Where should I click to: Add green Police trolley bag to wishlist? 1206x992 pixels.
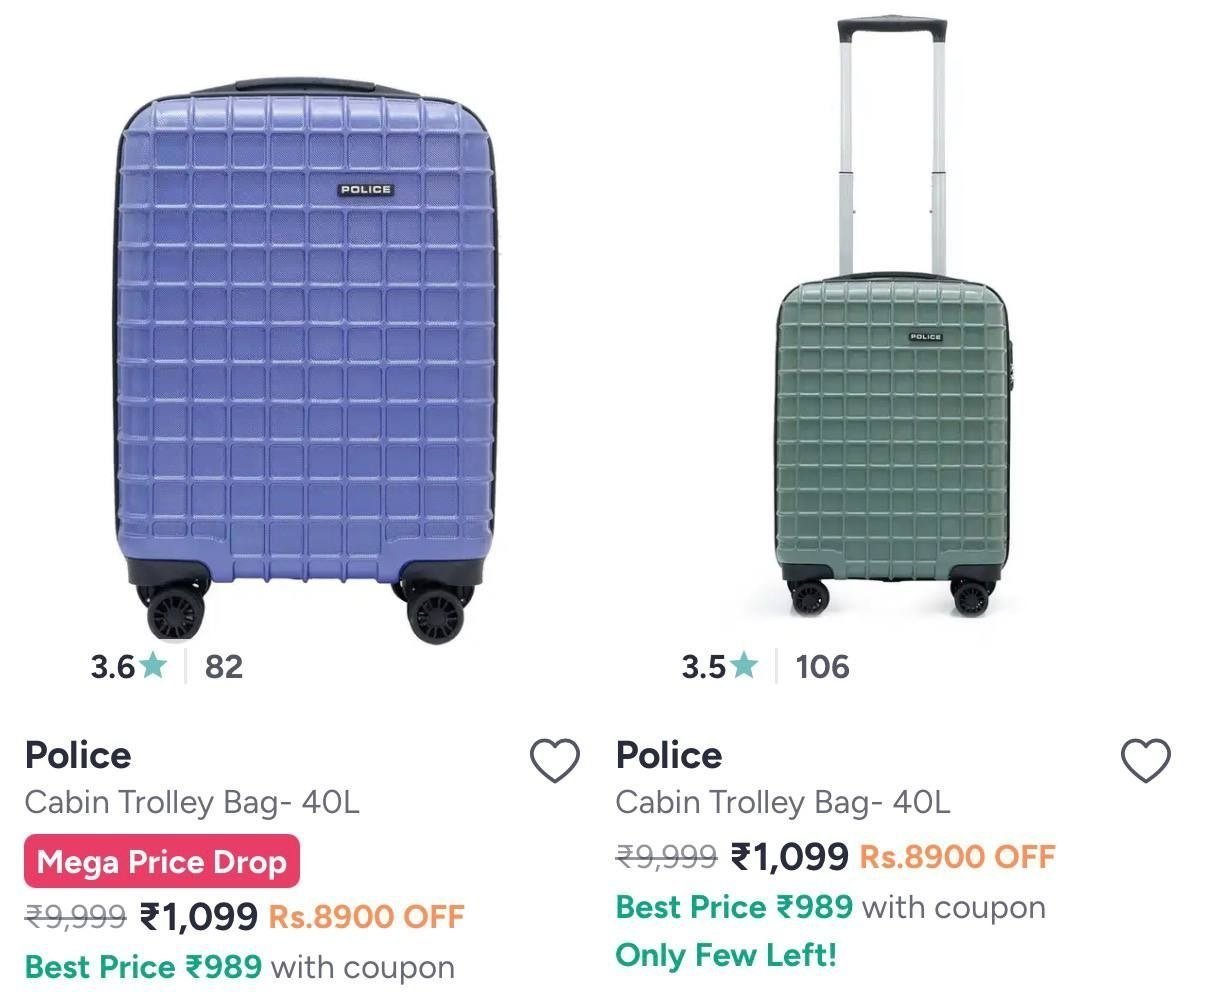(1145, 761)
